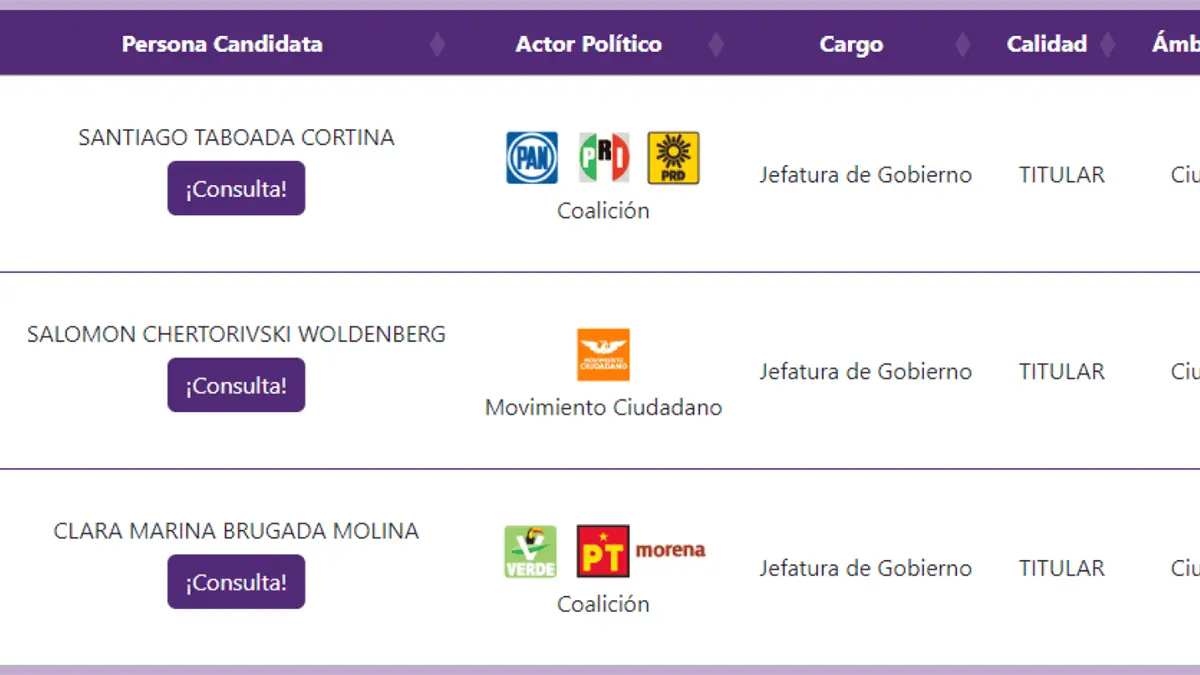This screenshot has height=675, width=1200.
Task: Click the Actor Político column header
Action: click(588, 44)
